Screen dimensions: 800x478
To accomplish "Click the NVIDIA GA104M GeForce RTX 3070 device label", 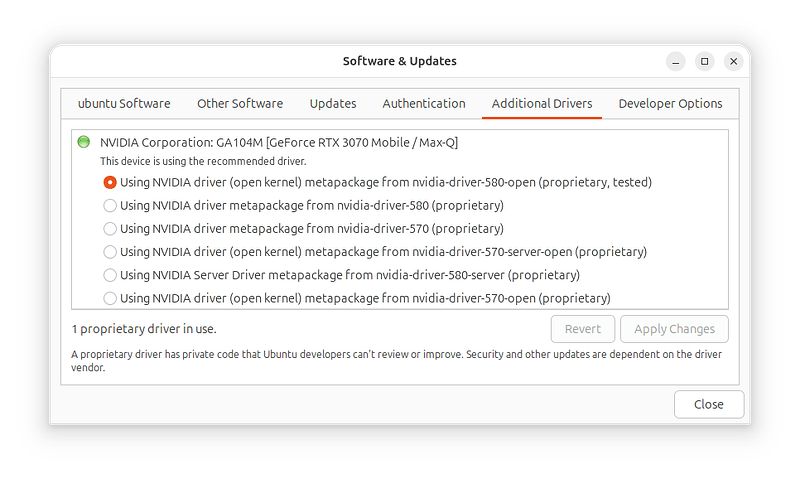I will 279,143.
